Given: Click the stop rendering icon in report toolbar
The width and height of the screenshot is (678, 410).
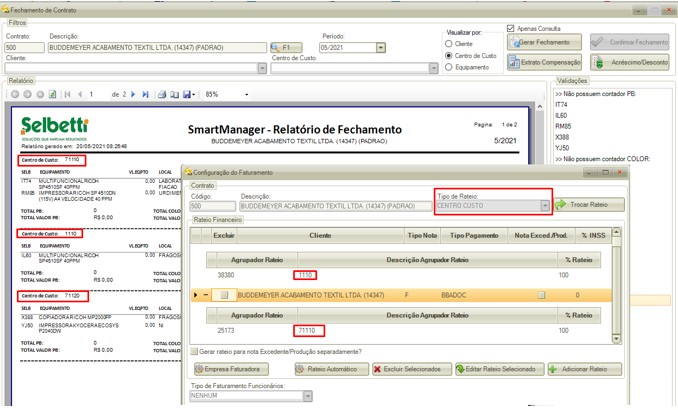Looking at the screenshot, I should click(40, 94).
